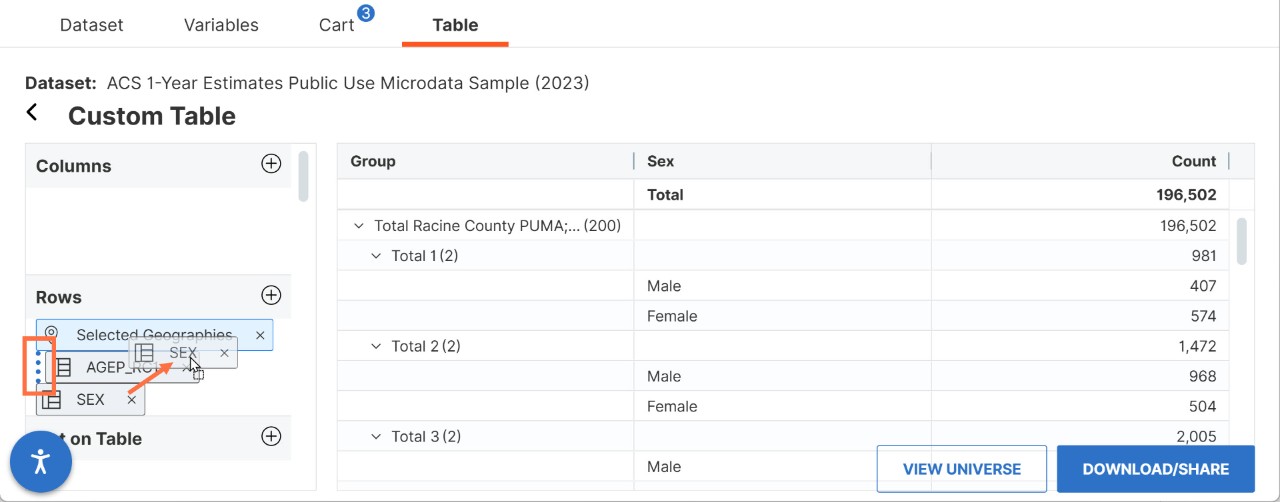Go back using the left arrow icon
Image resolution: width=1280 pixels, height=502 pixels.
tap(32, 113)
